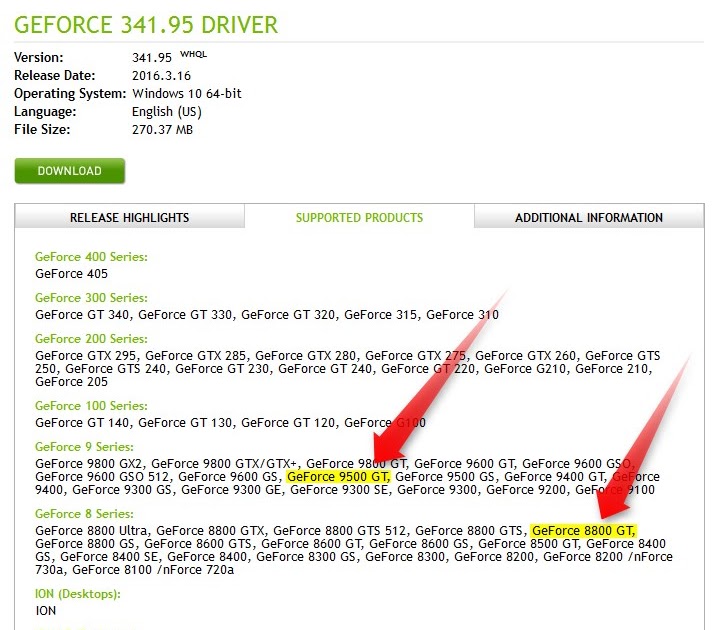Image resolution: width=715 pixels, height=630 pixels.
Task: Click GeForce GT 140 in the list
Action: tap(82, 423)
